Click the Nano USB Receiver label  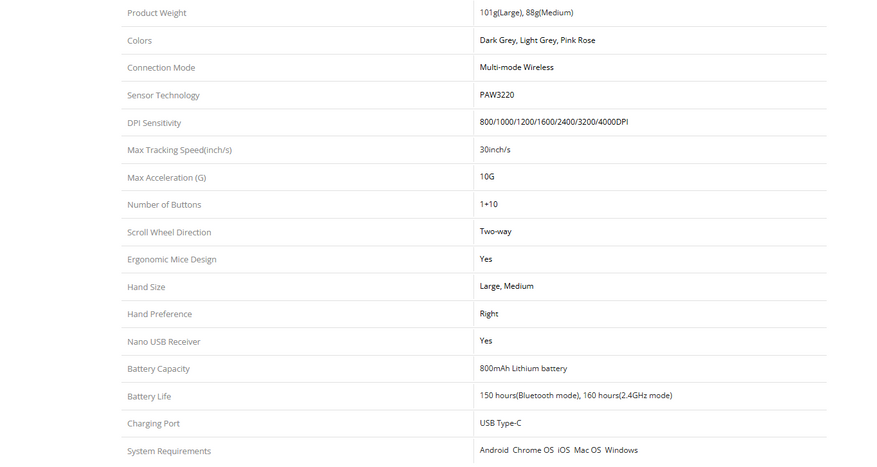(163, 341)
